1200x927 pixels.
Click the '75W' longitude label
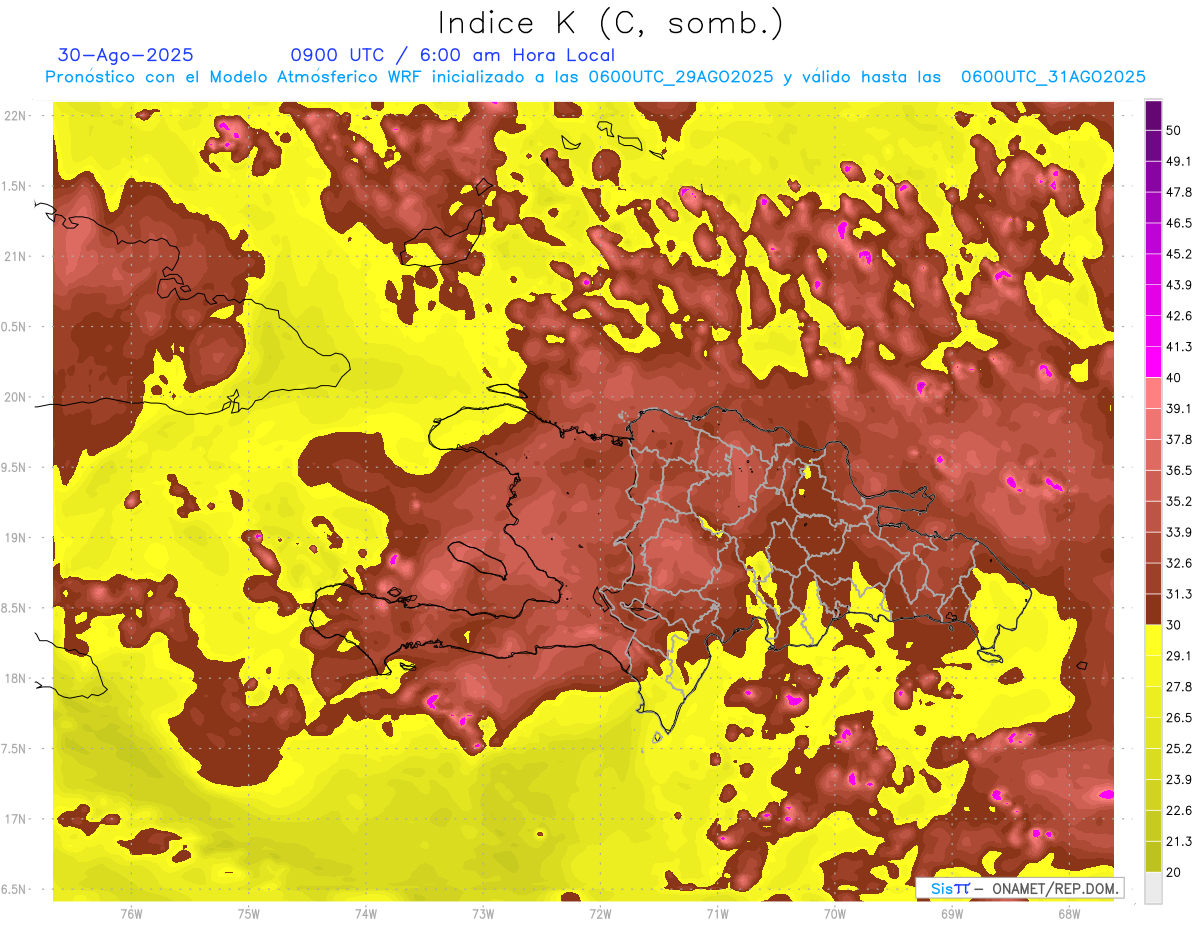coord(249,913)
